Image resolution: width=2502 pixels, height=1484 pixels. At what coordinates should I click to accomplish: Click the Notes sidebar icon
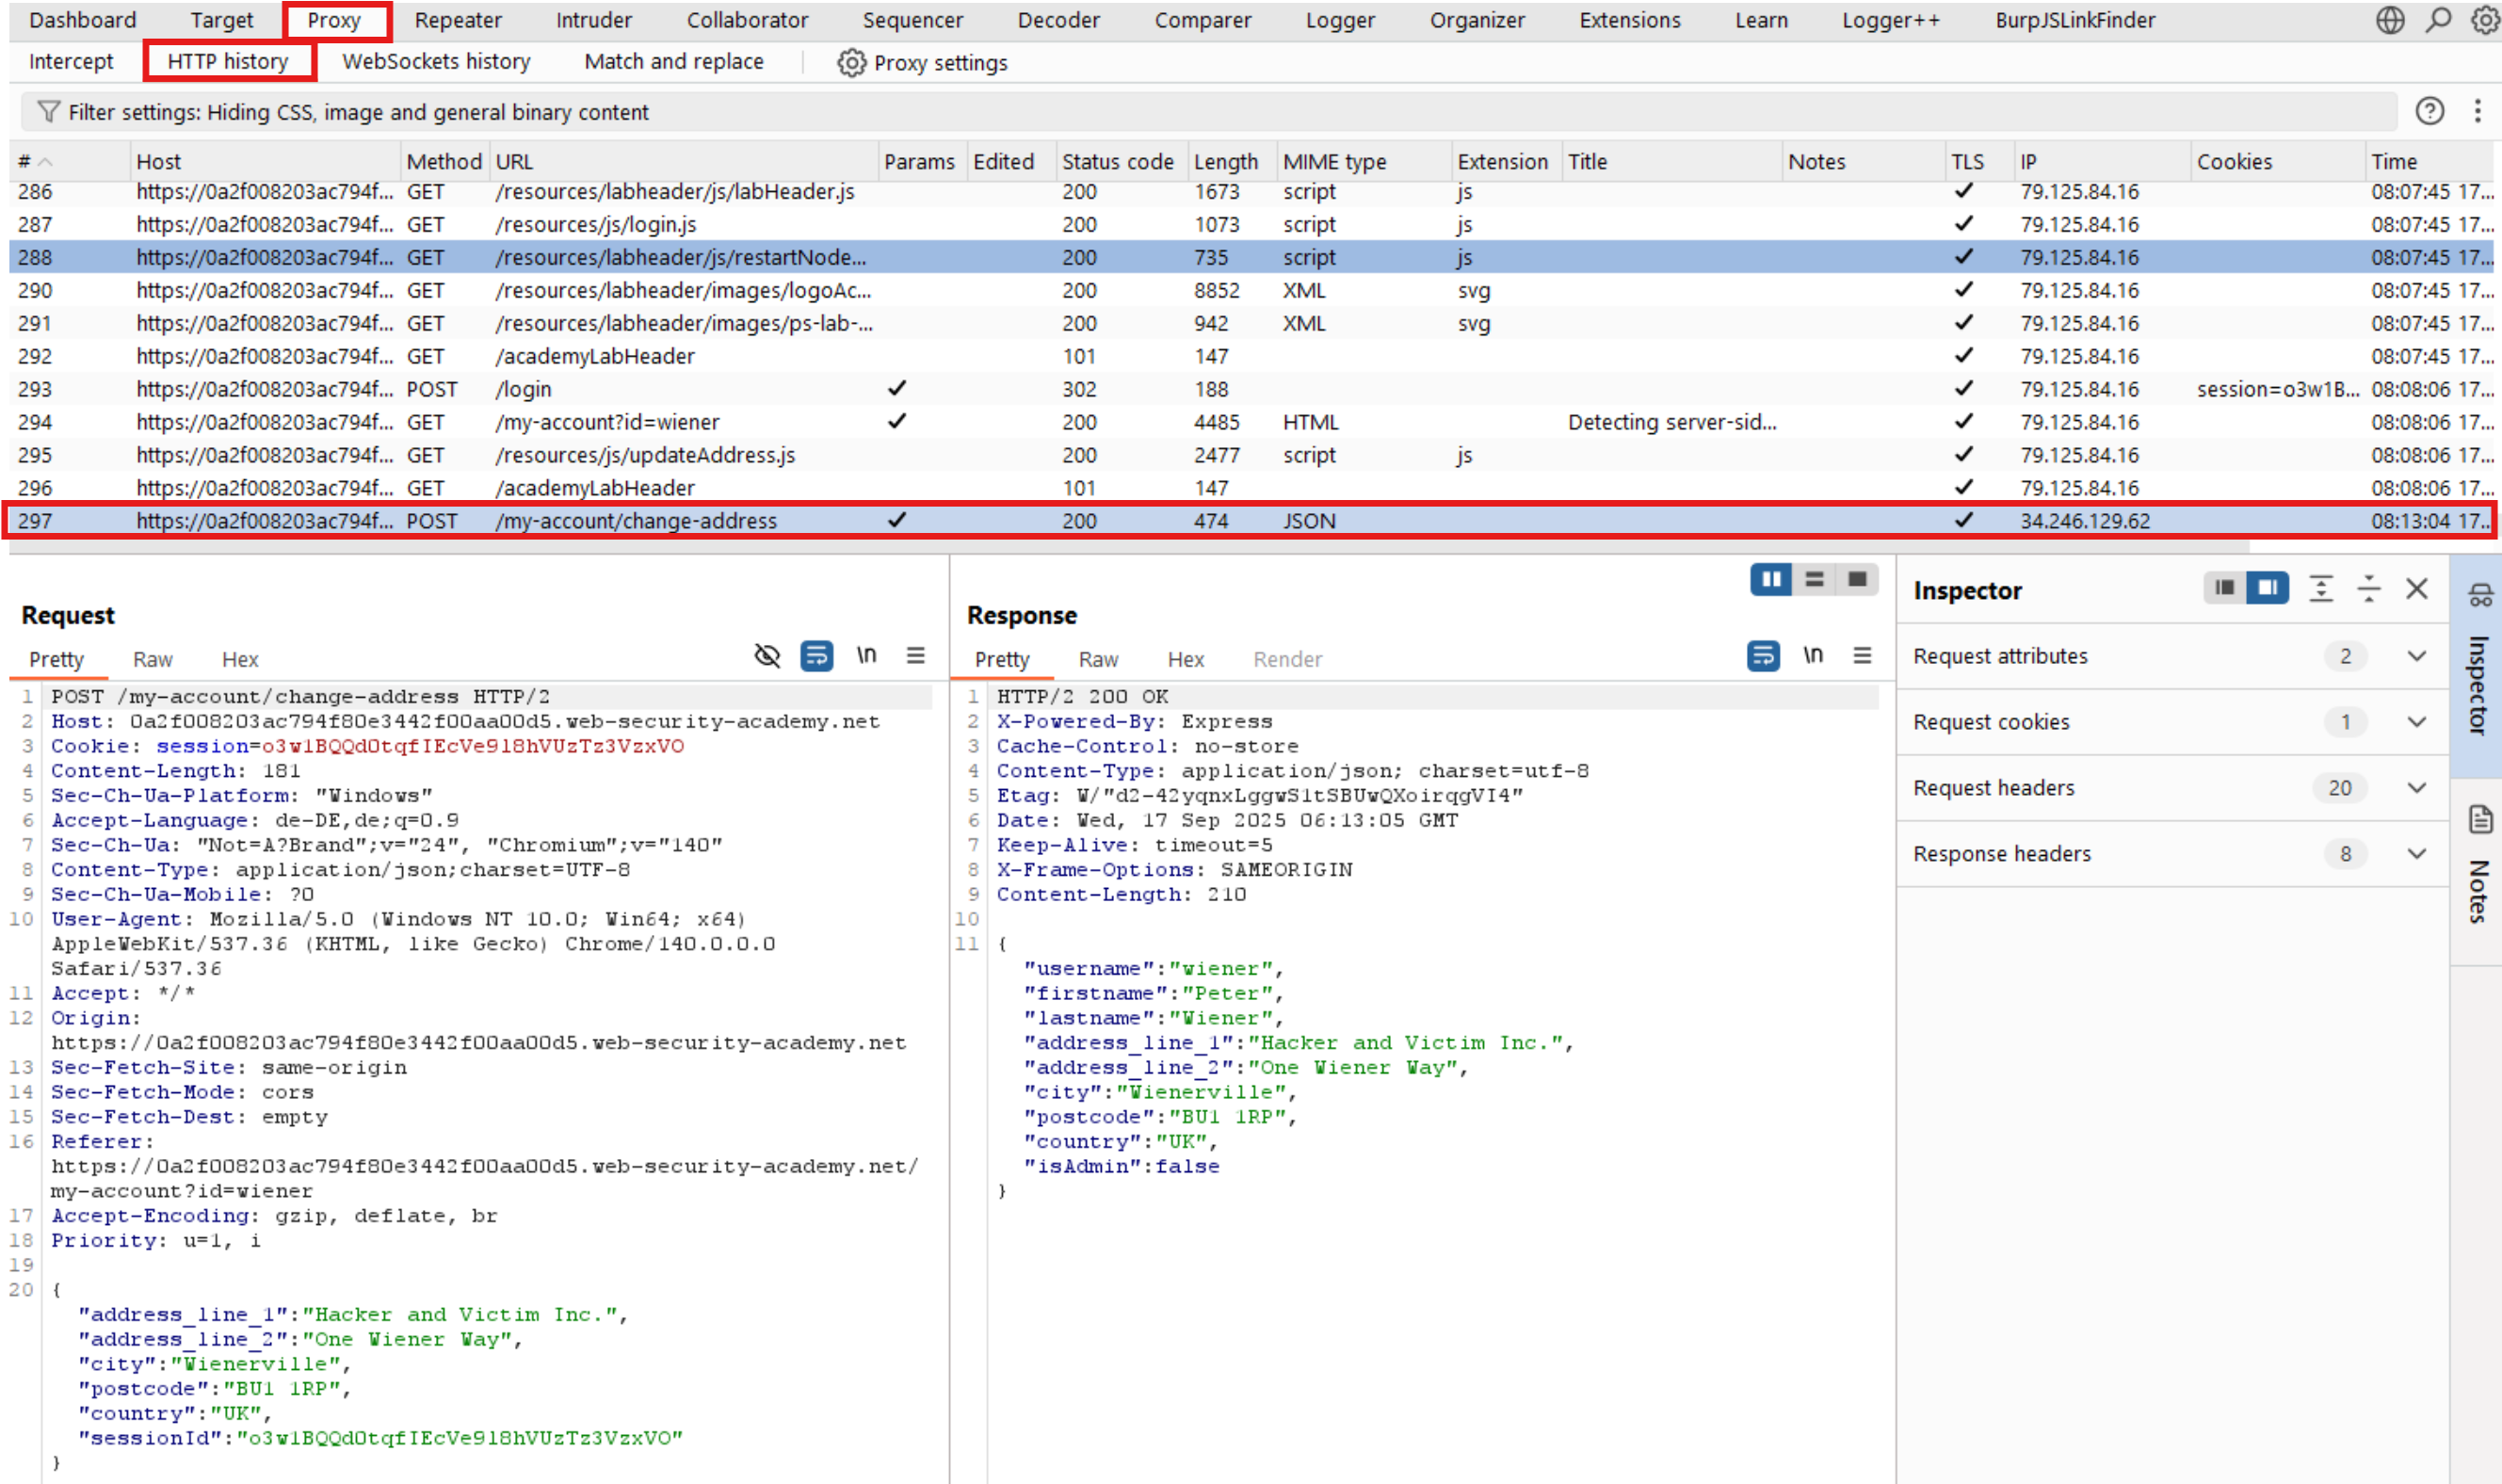(x=2480, y=820)
